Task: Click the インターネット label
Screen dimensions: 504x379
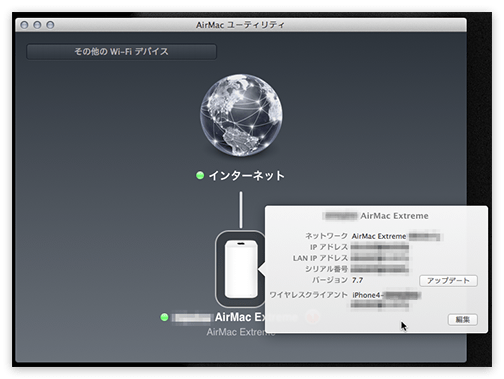Action: [247, 176]
